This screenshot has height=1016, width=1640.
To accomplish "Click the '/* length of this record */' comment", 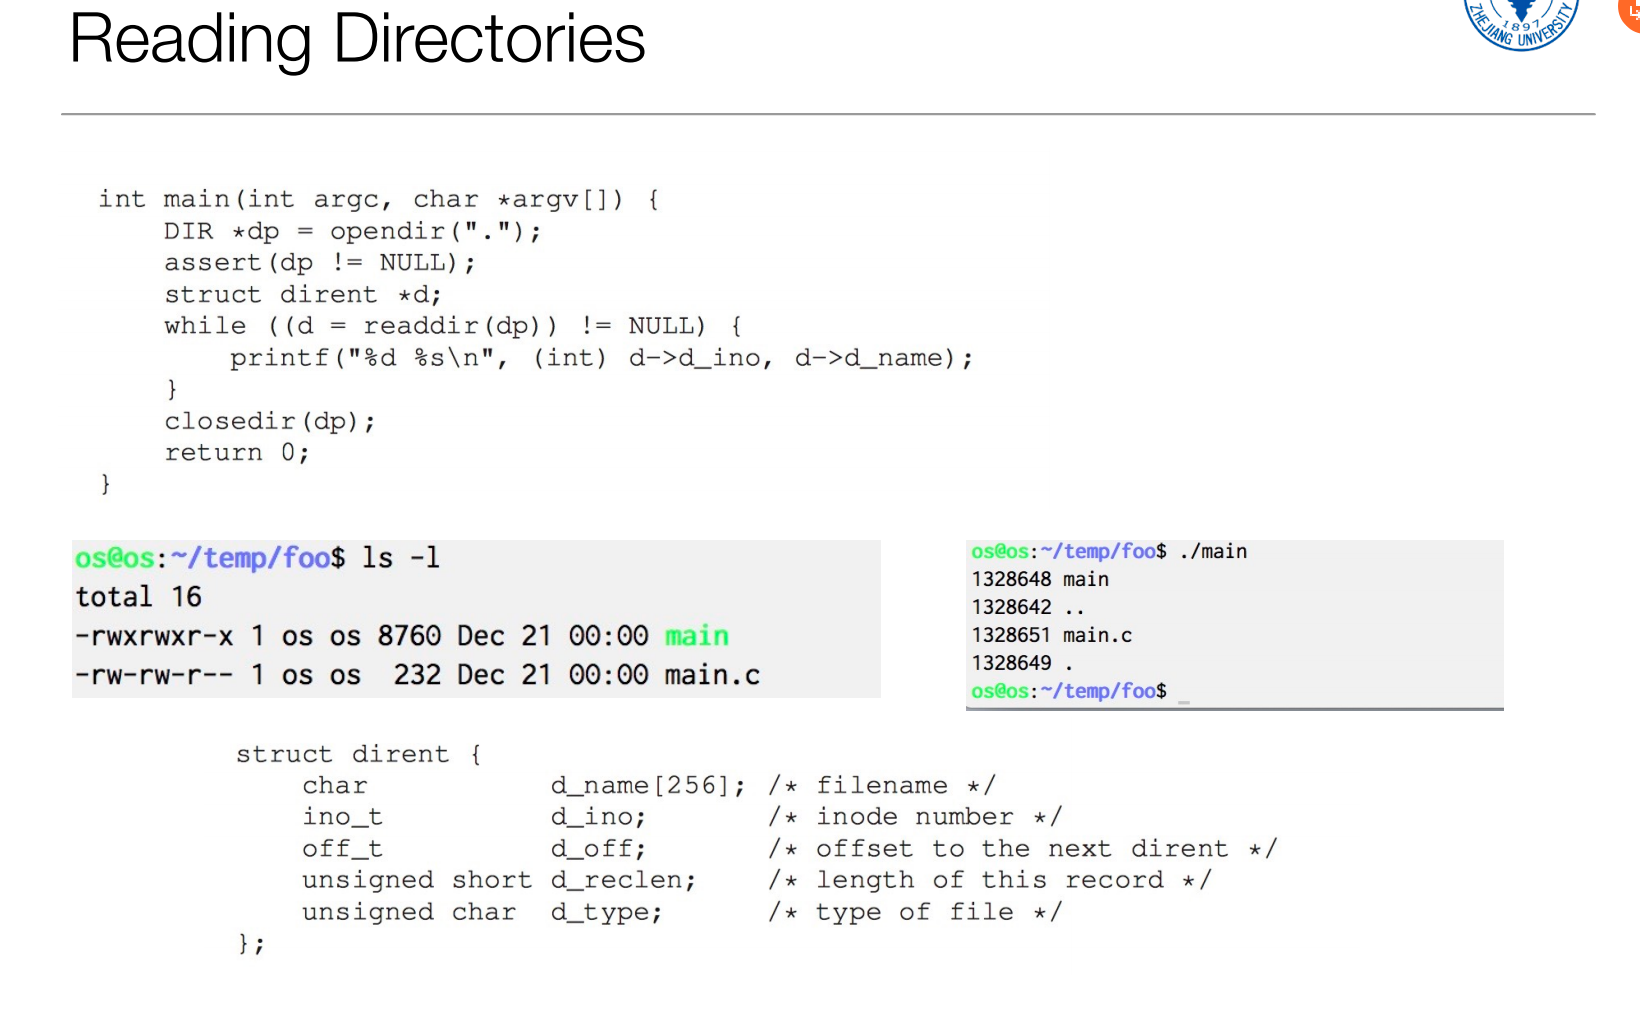I will tap(990, 880).
